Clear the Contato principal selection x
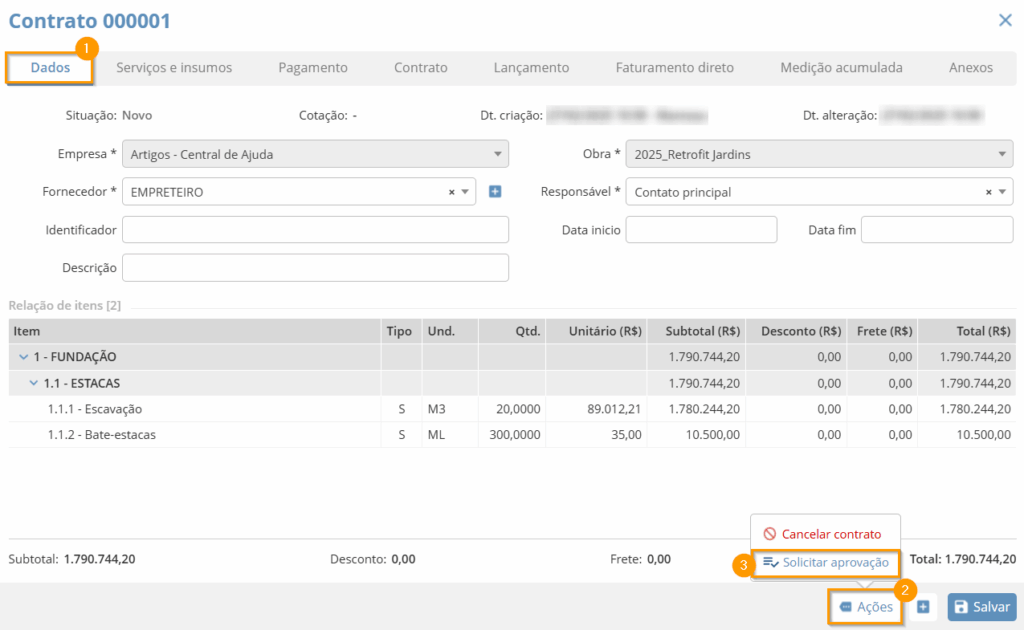Viewport: 1024px width, 630px height. coord(988,192)
